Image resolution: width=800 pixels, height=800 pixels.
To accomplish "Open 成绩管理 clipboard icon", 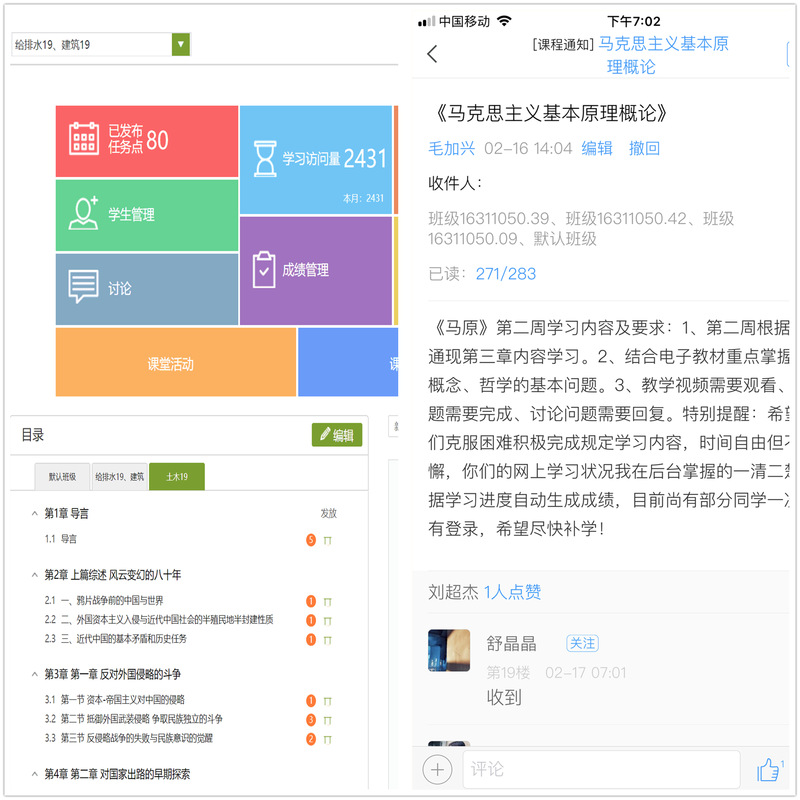I will (264, 270).
